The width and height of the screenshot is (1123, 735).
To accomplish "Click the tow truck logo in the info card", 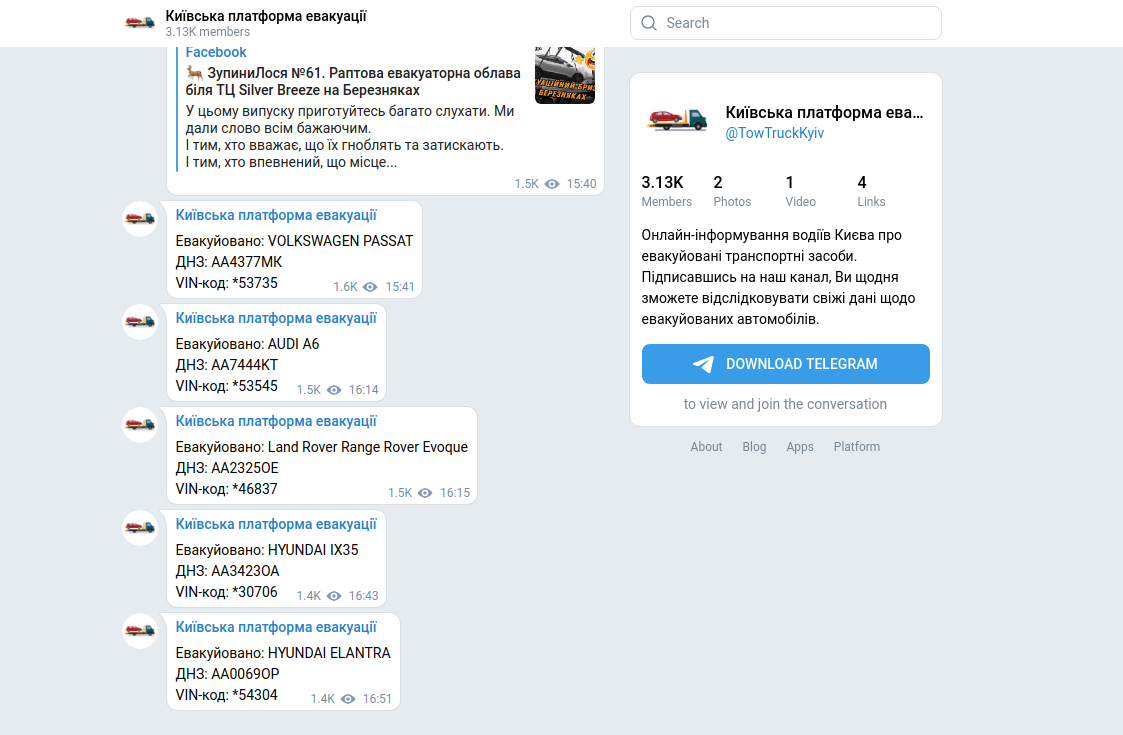I will coord(677,119).
